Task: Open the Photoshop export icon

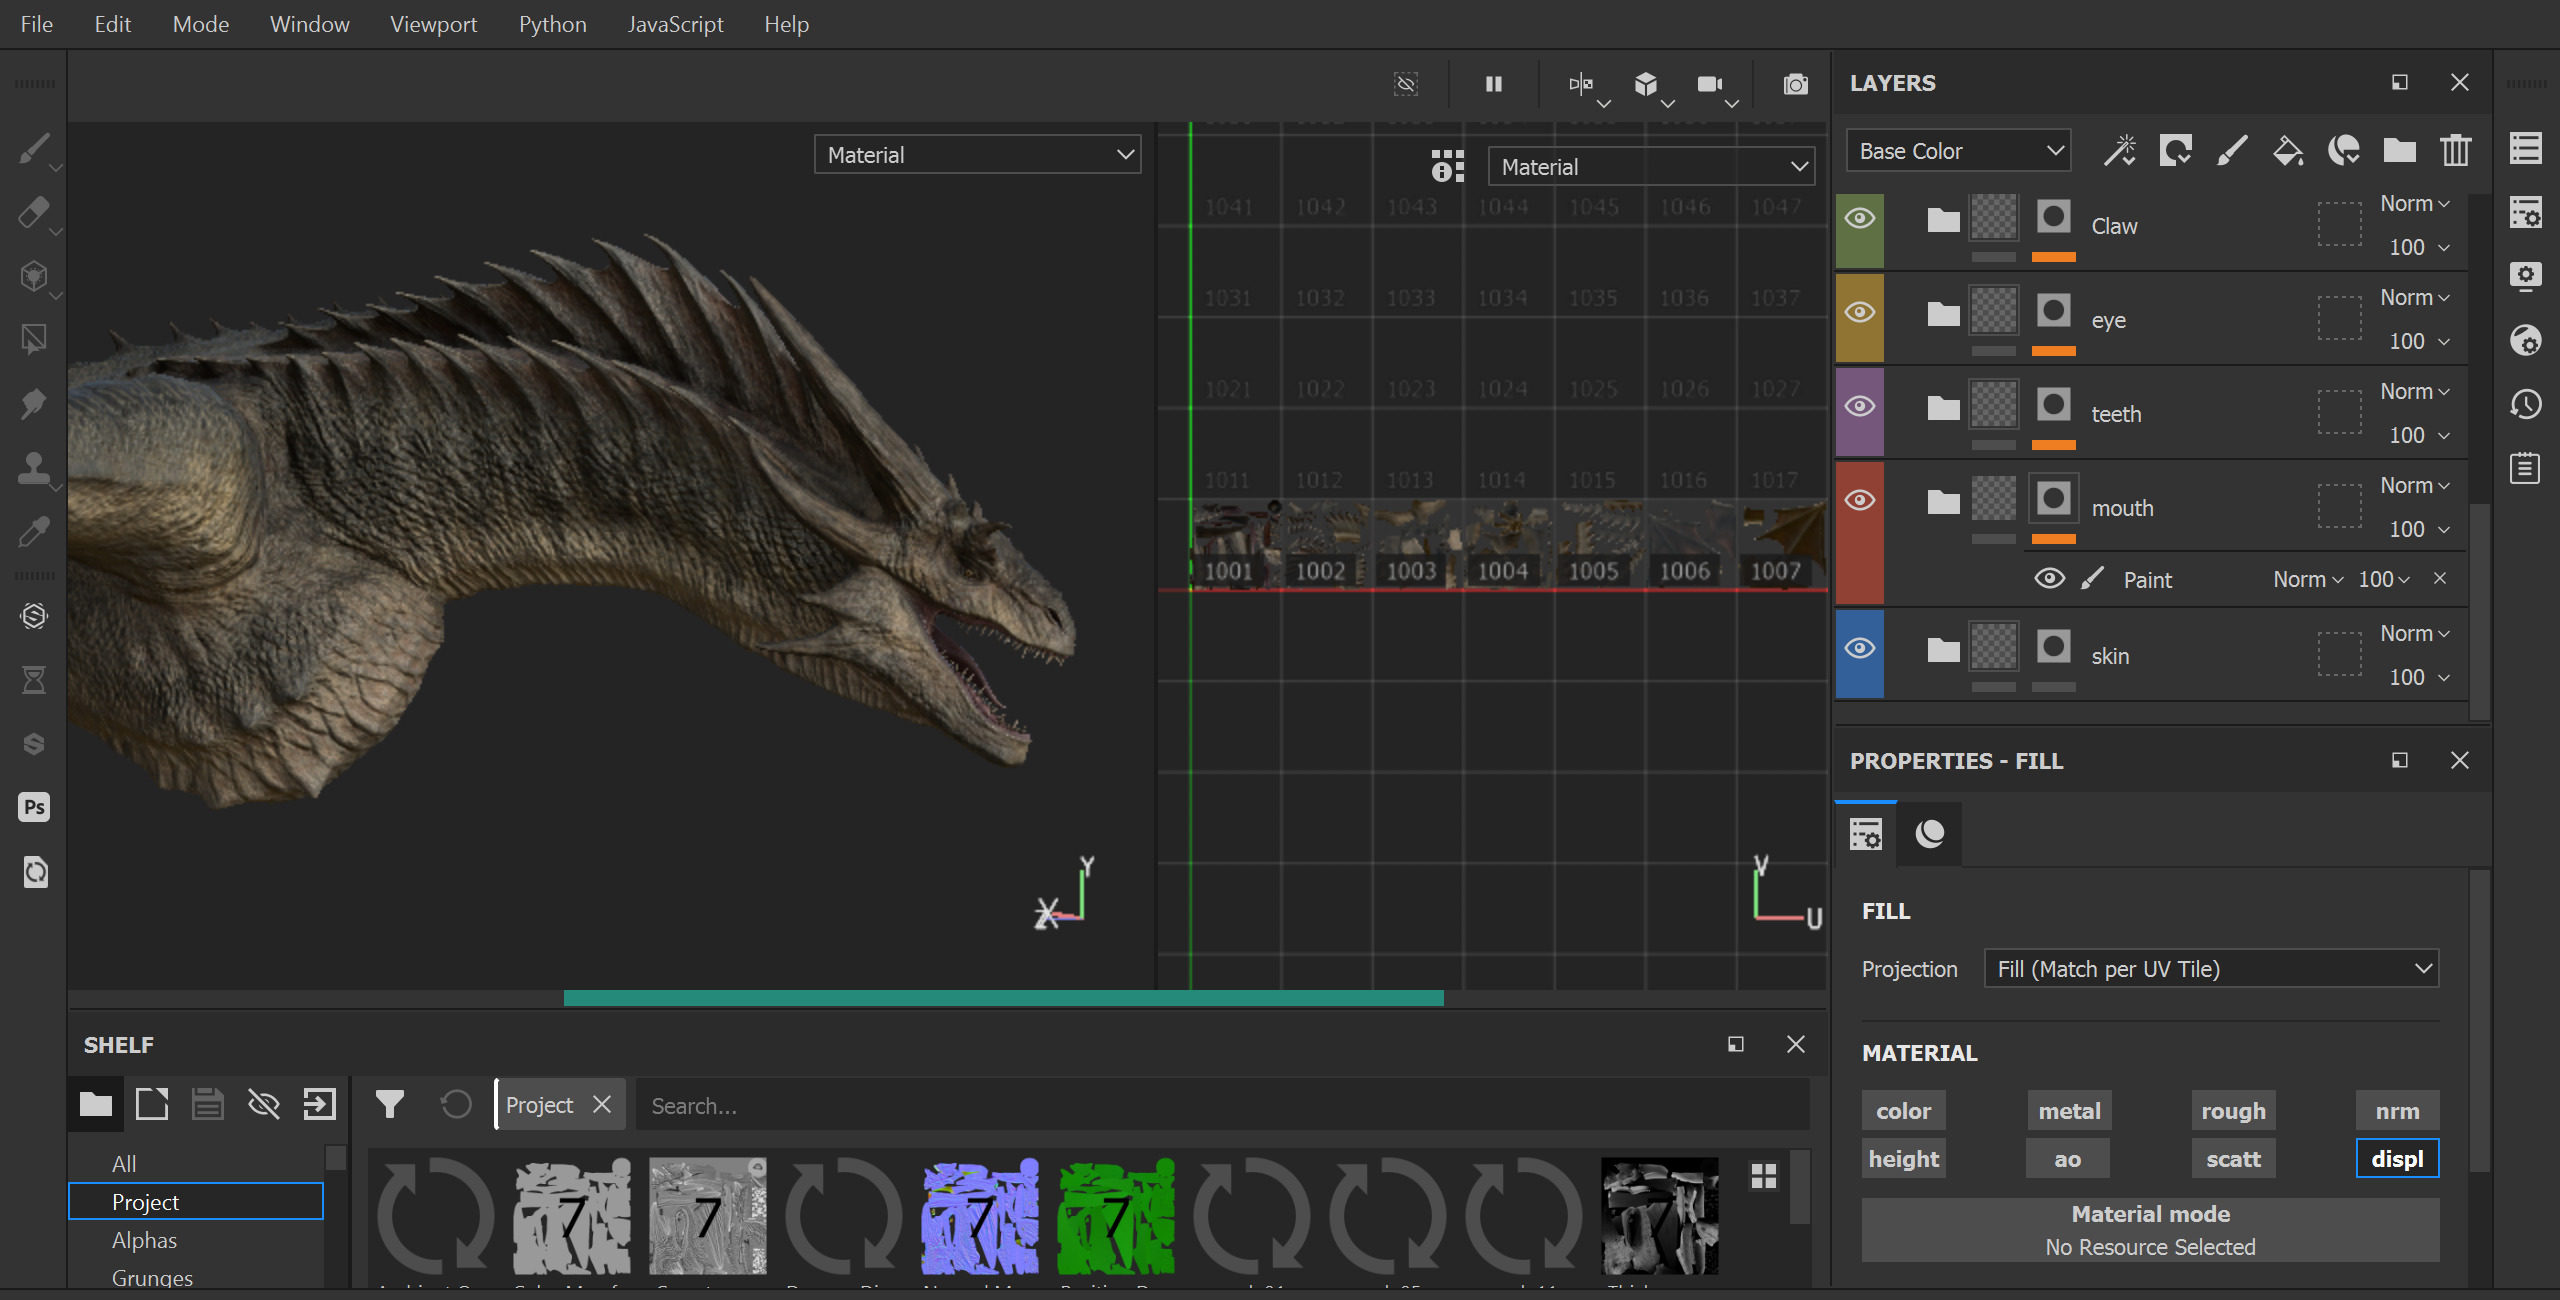Action: pyautogui.click(x=34, y=807)
